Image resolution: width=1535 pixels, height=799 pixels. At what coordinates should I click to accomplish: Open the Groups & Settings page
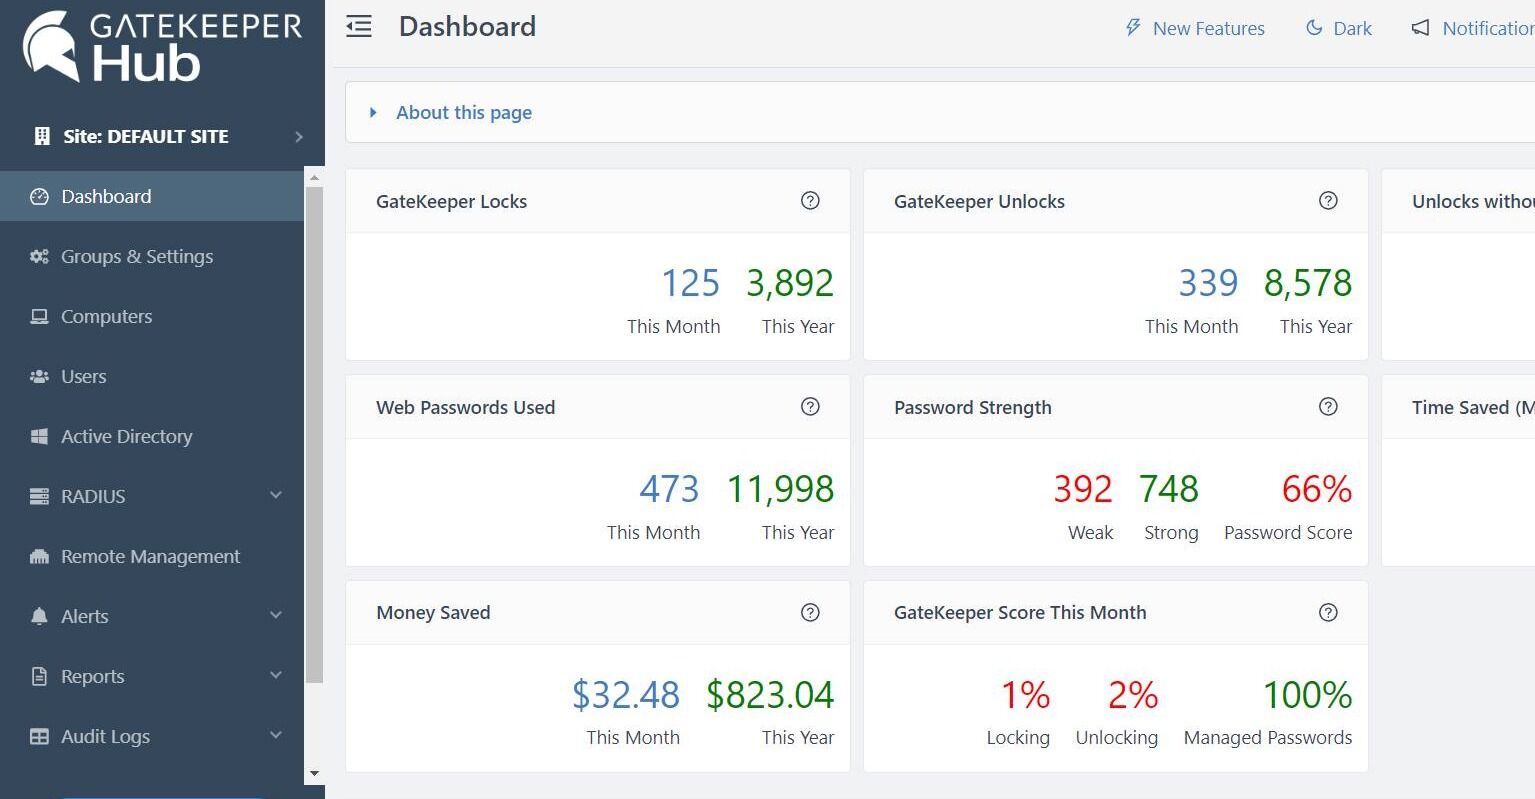137,256
